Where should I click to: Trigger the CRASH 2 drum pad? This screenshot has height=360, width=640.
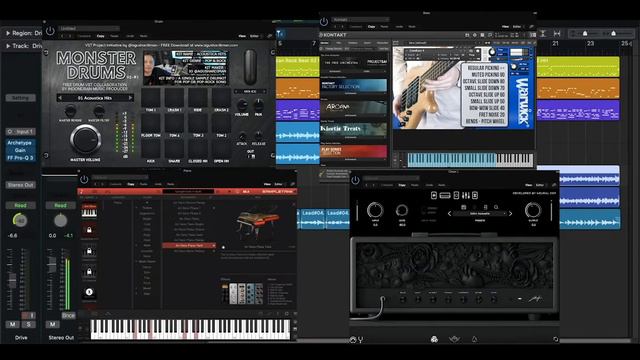point(221,98)
